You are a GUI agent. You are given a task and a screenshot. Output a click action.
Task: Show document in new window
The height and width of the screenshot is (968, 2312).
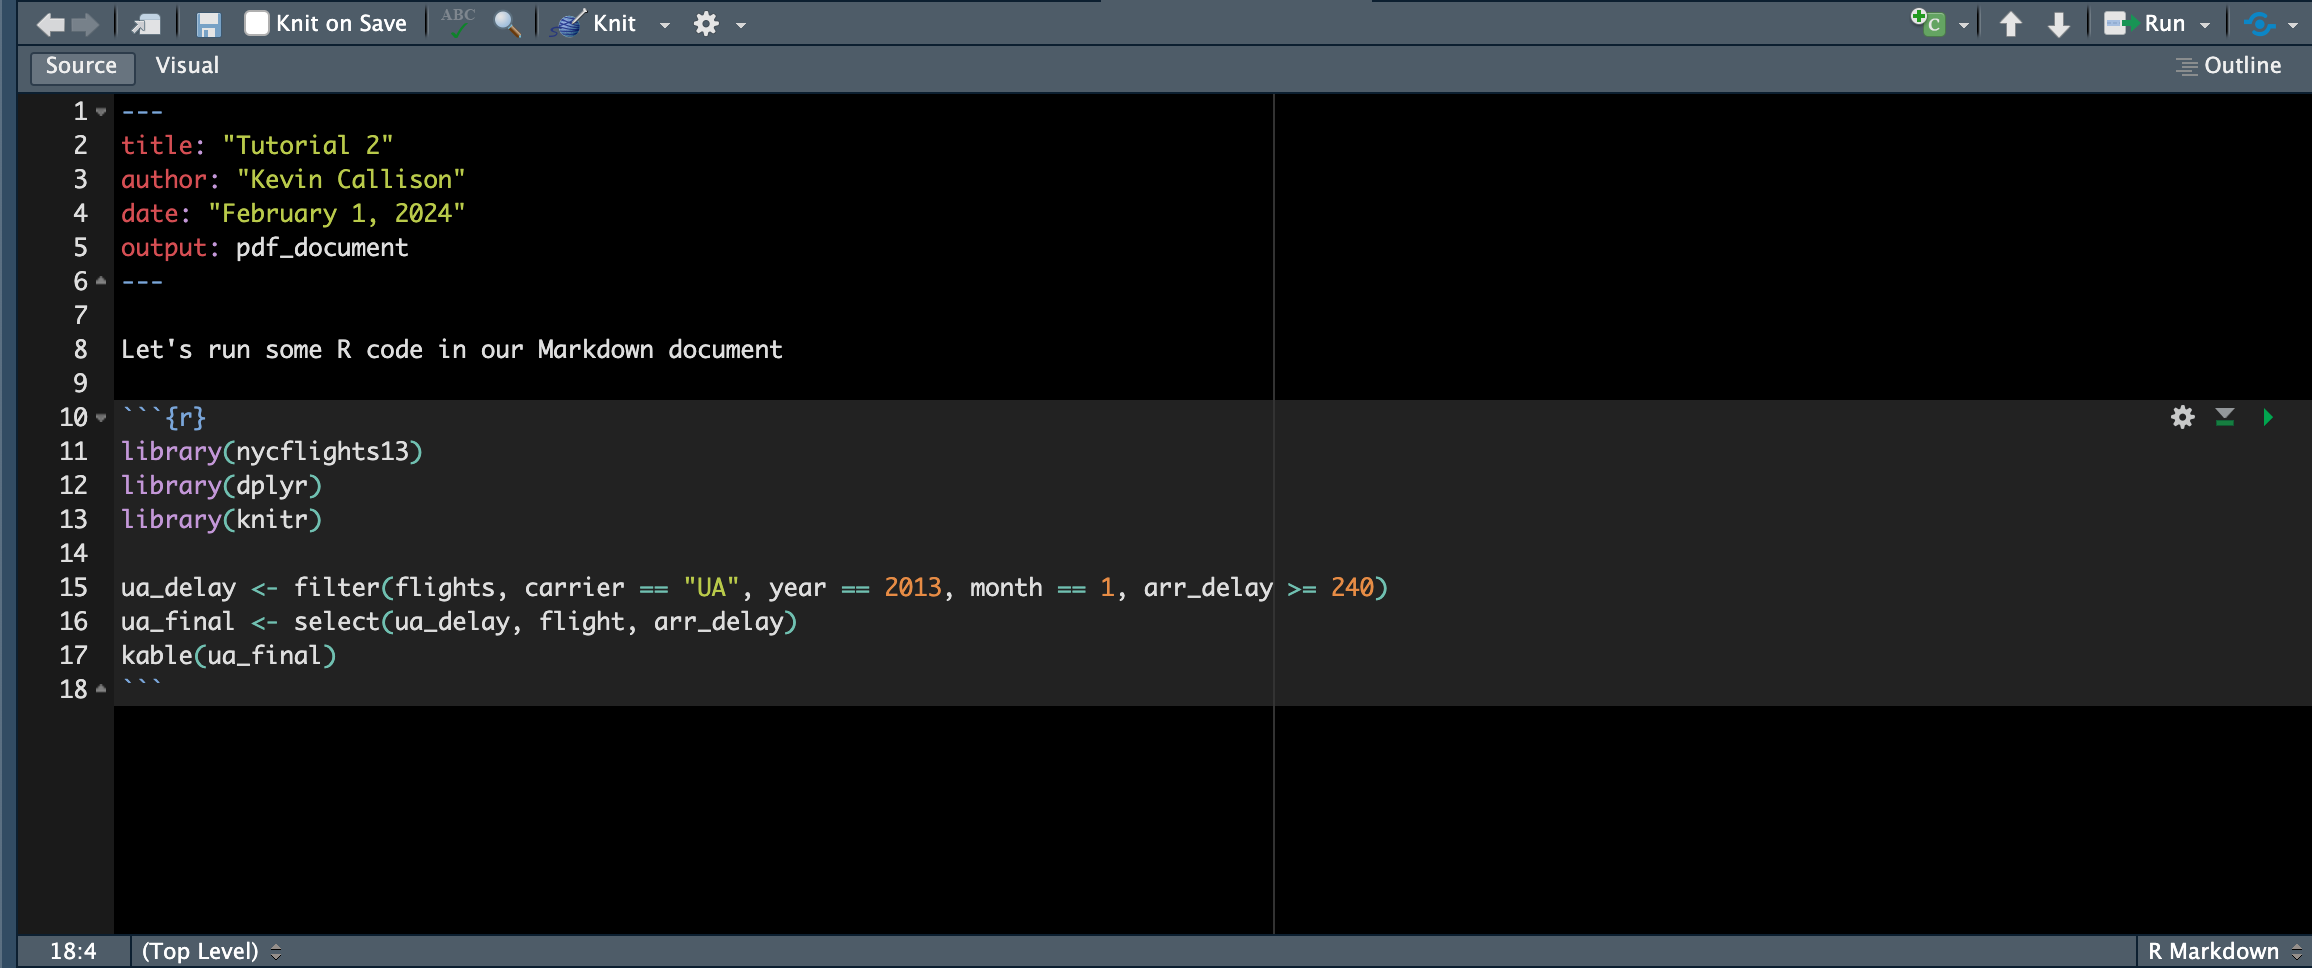click(x=146, y=24)
